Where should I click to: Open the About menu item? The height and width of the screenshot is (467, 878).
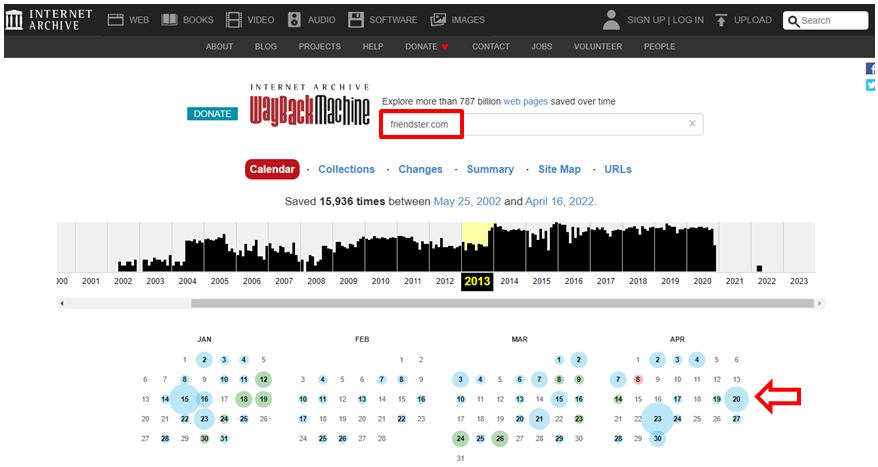pos(219,46)
